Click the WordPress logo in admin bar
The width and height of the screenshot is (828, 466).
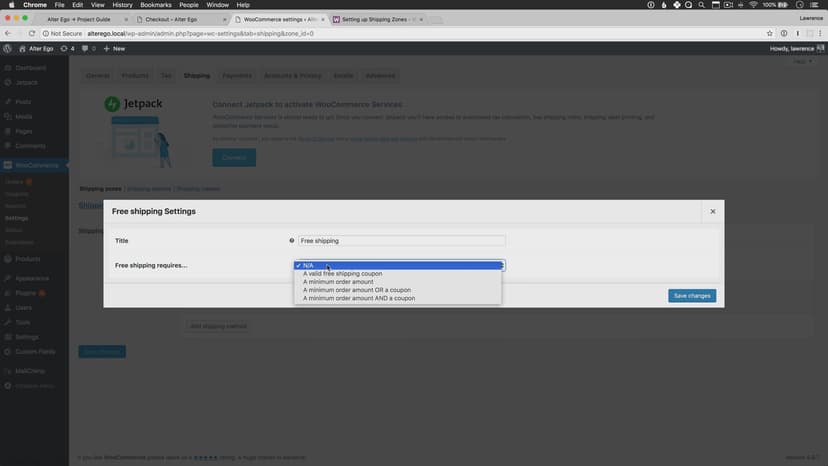click(x=8, y=48)
